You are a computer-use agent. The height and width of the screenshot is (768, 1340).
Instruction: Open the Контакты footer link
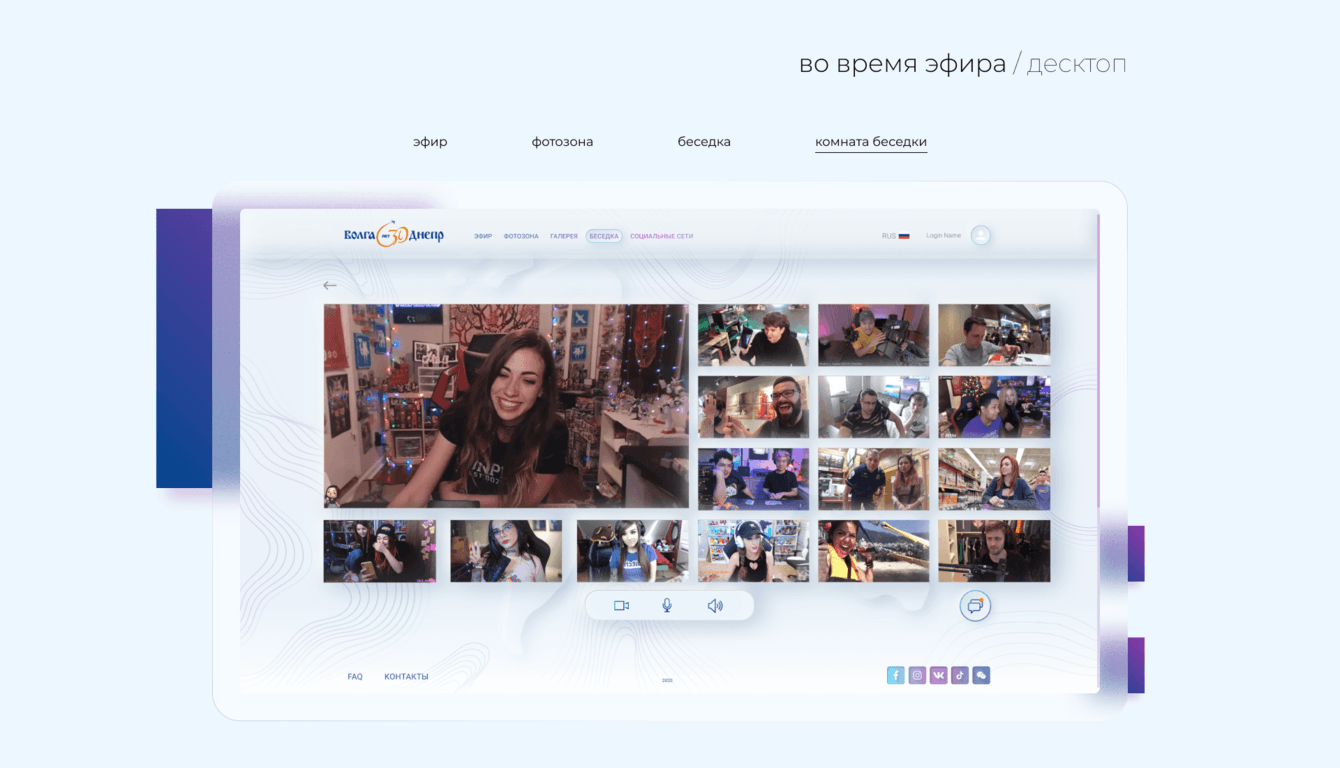pos(406,677)
